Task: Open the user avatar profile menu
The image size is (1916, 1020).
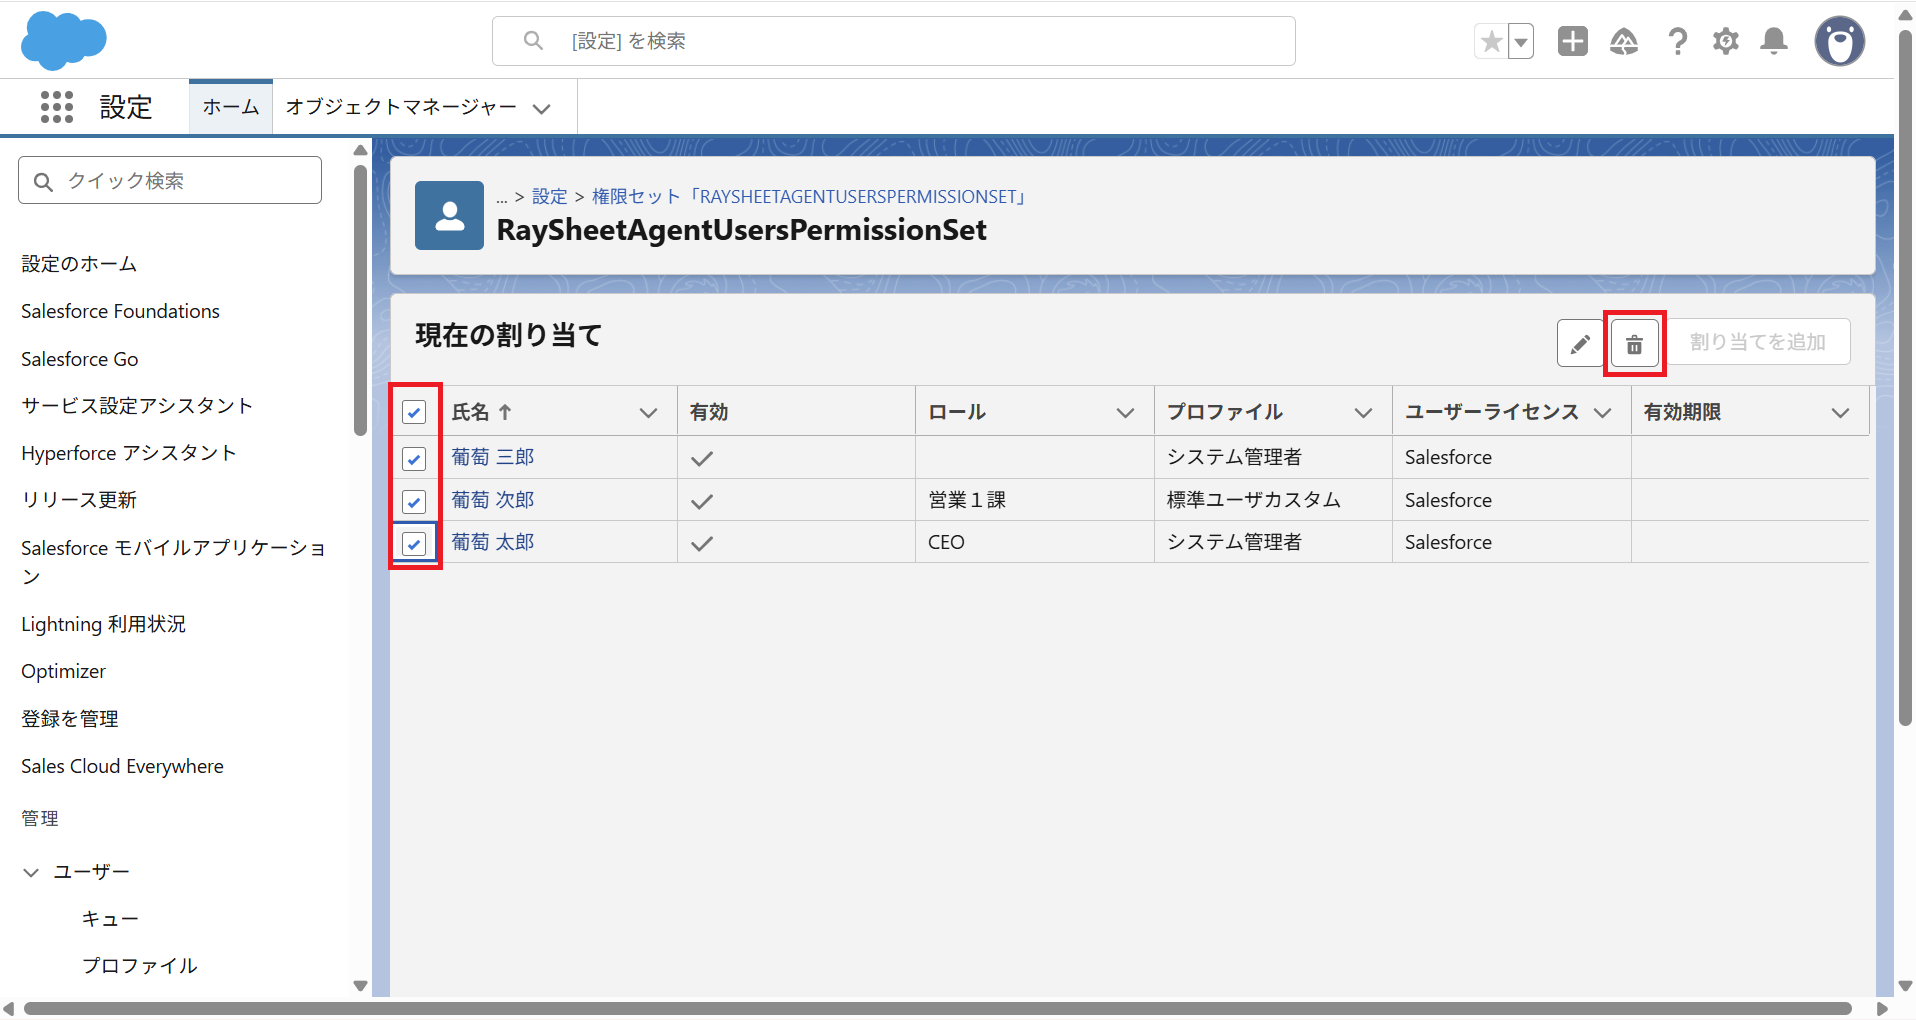Action: (1839, 41)
